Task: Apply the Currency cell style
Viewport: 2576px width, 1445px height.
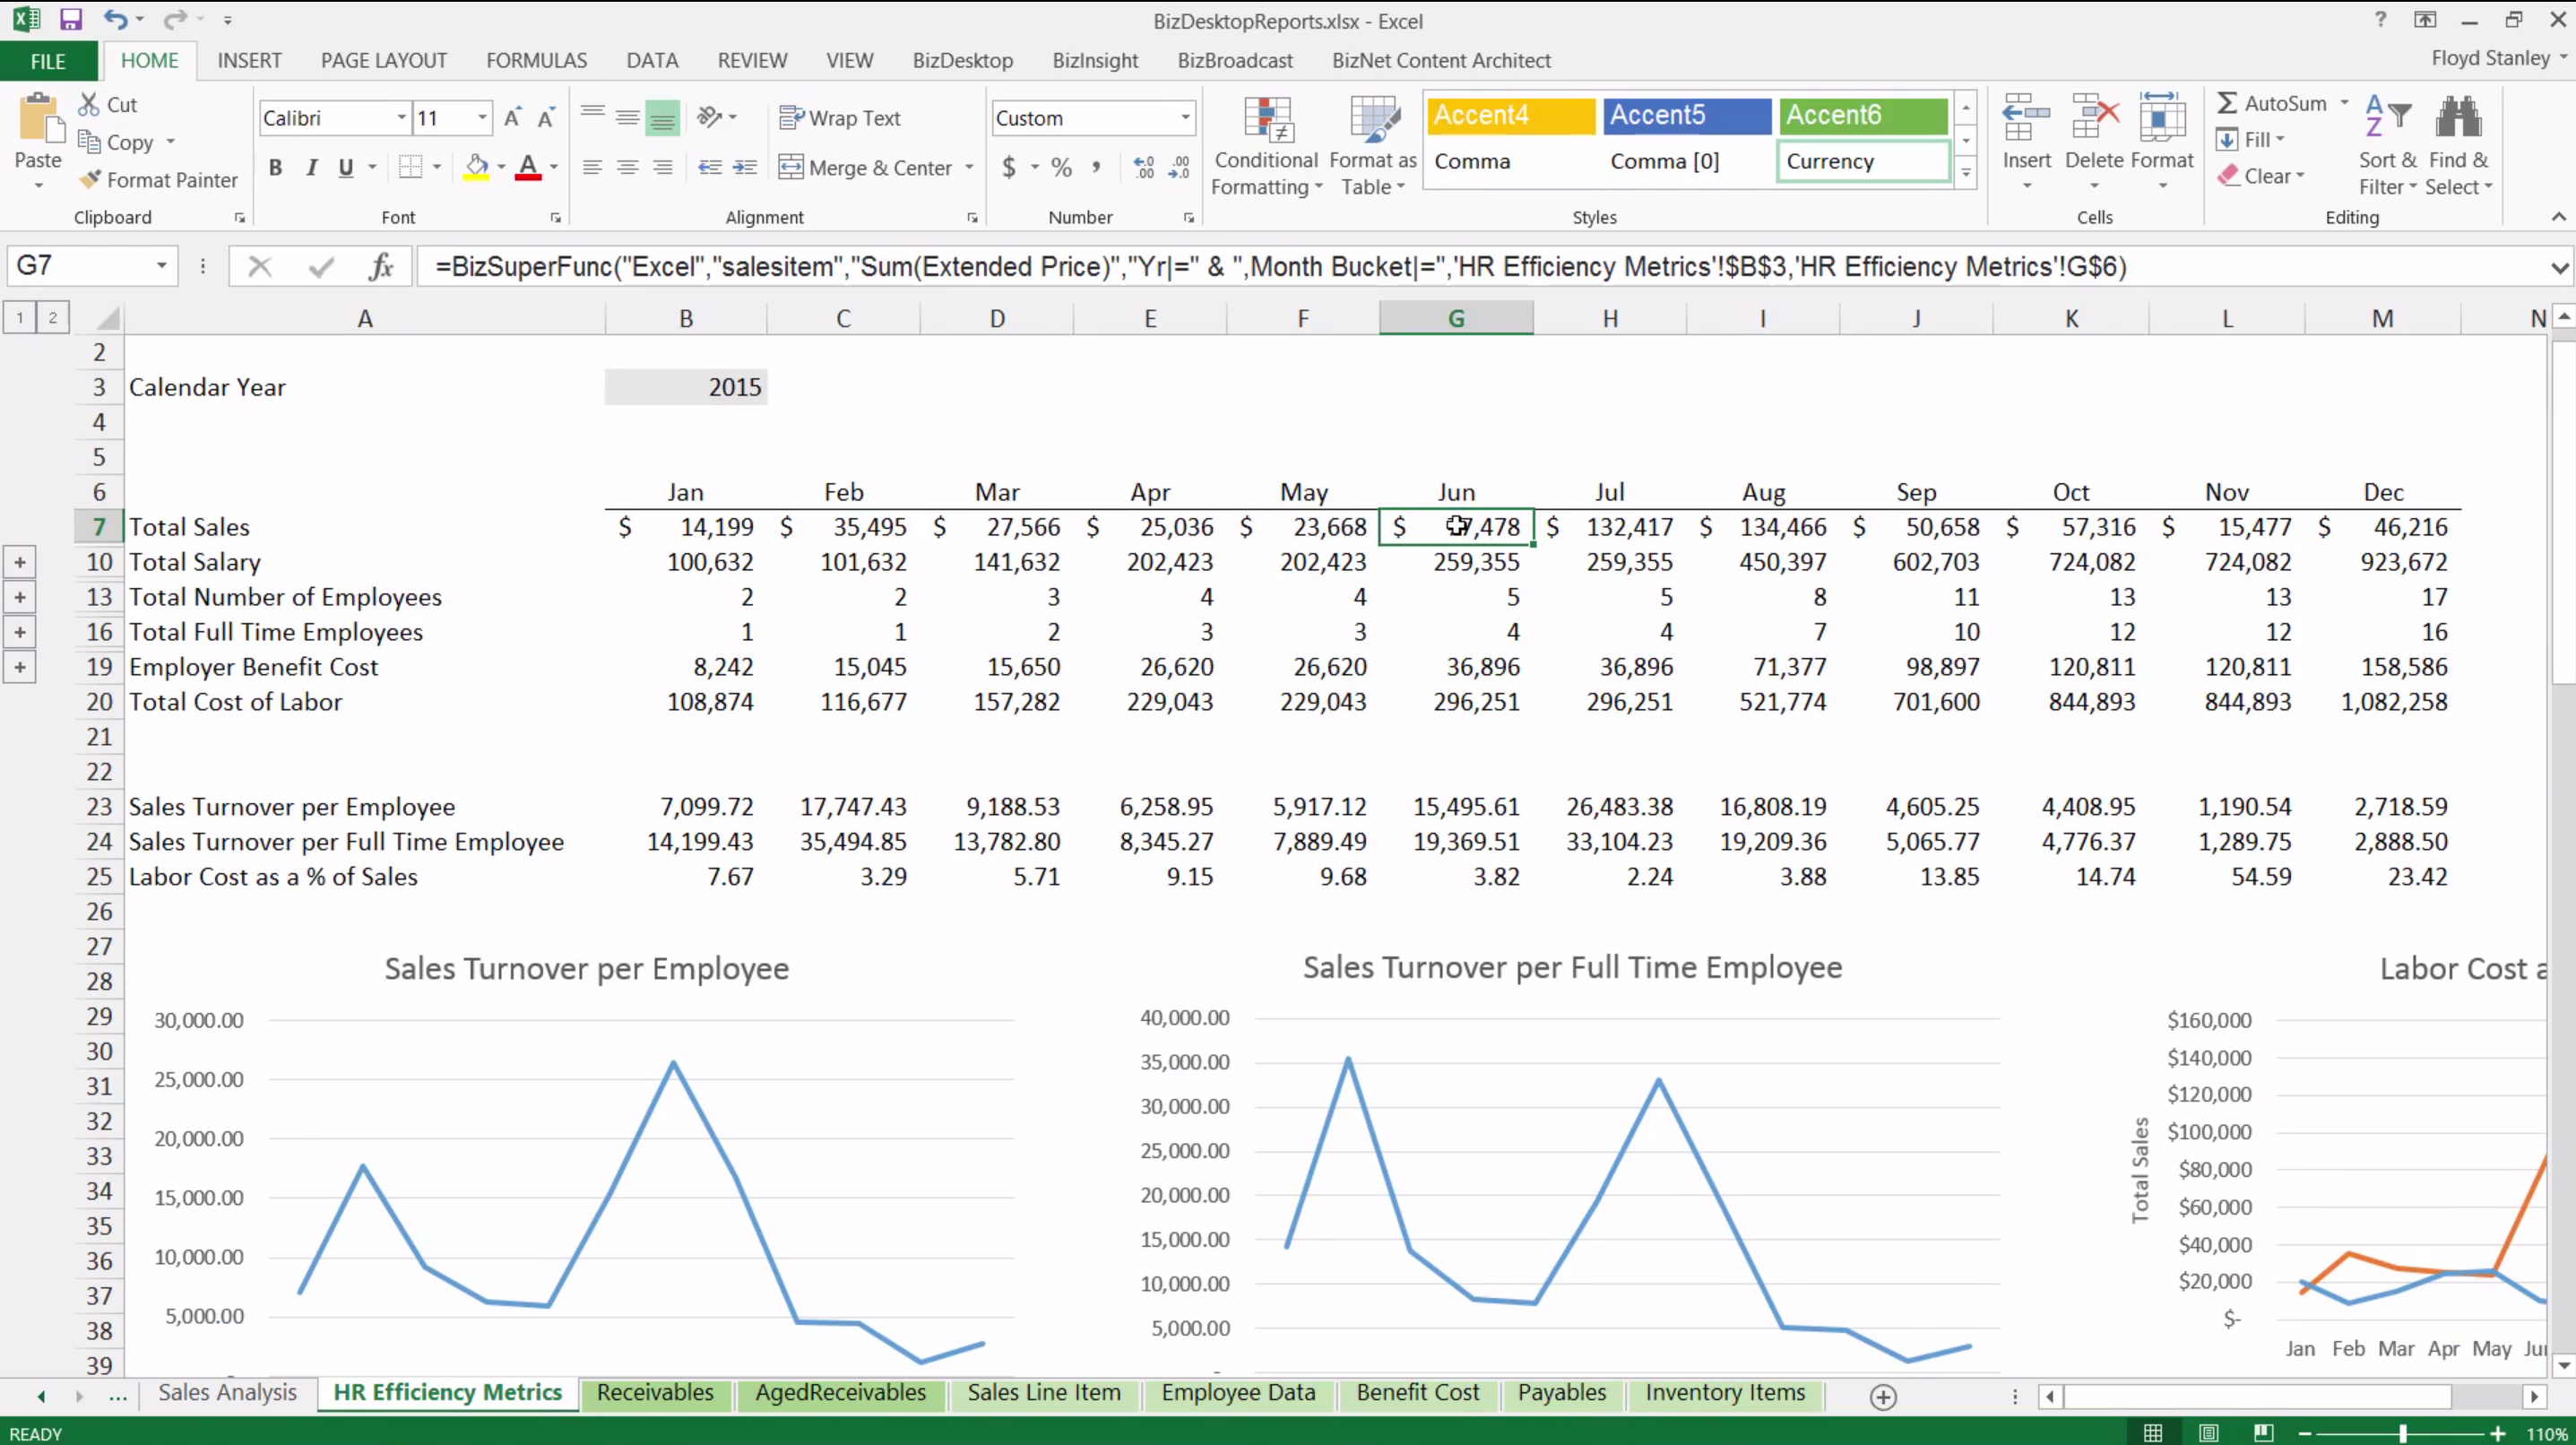Action: coord(1862,161)
